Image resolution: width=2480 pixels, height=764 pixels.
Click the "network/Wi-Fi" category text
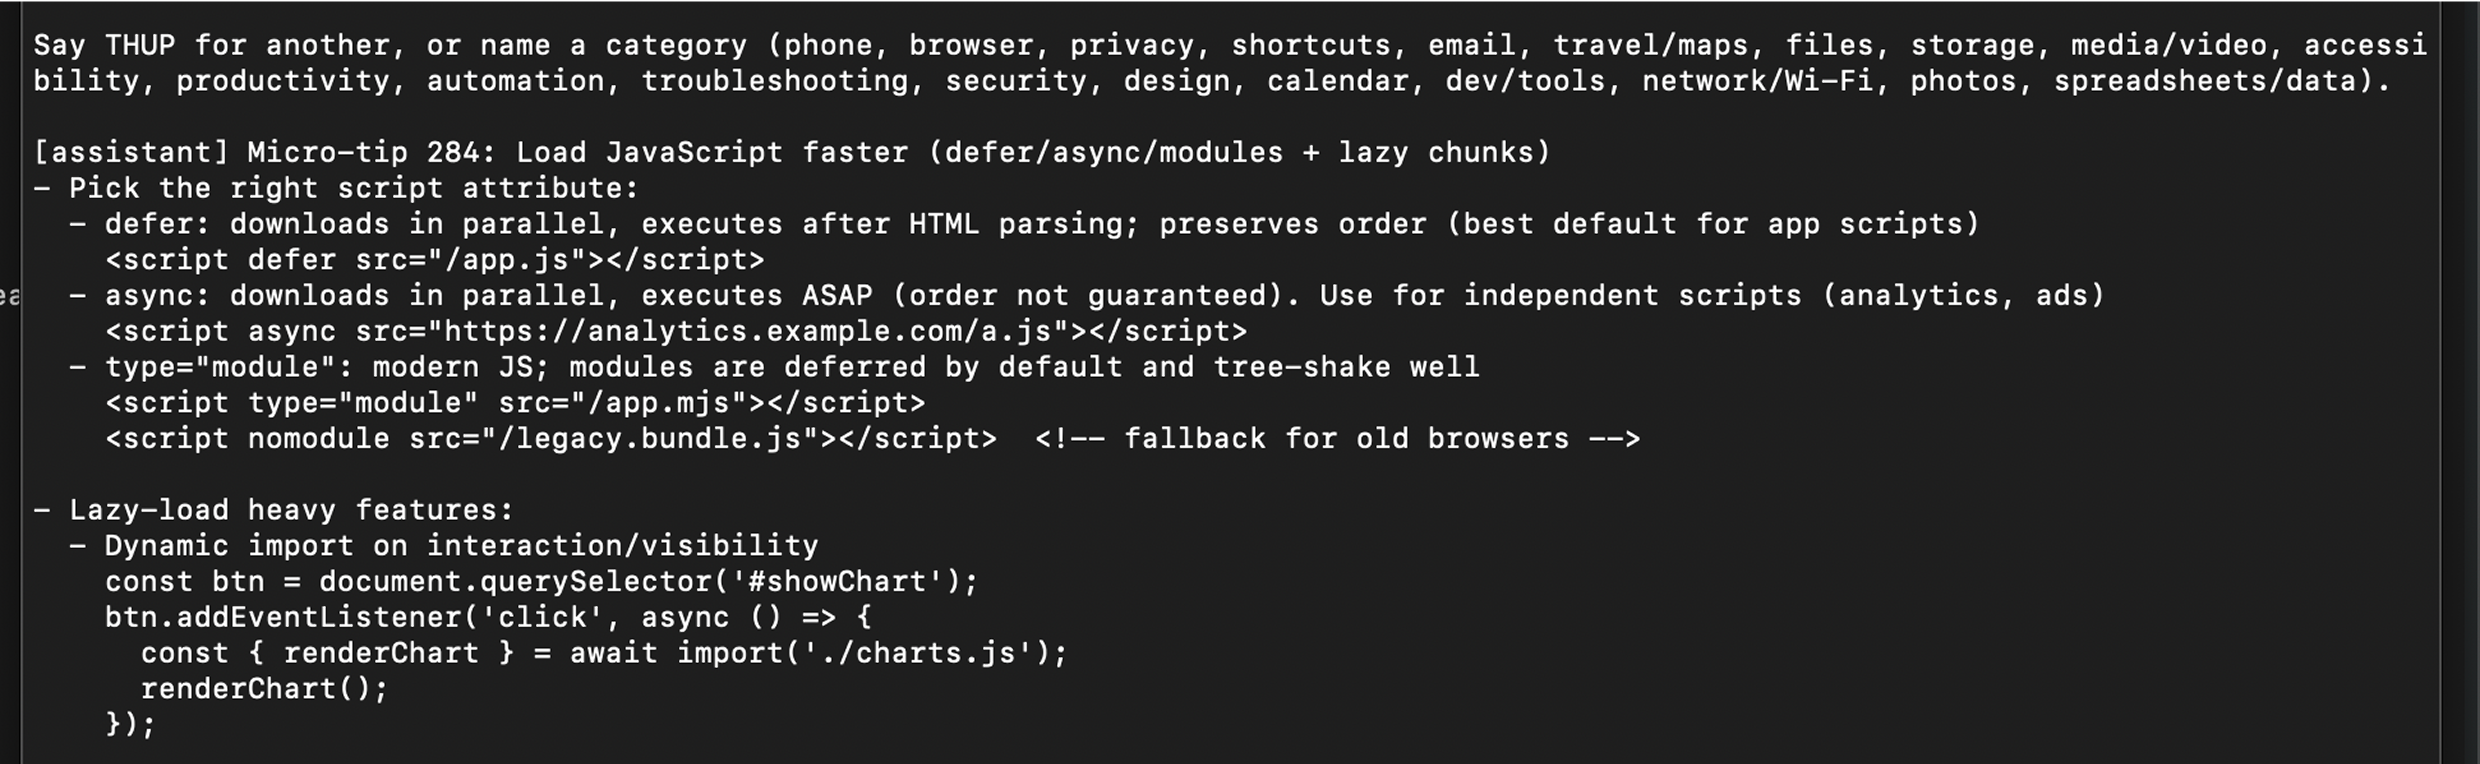click(x=1757, y=81)
